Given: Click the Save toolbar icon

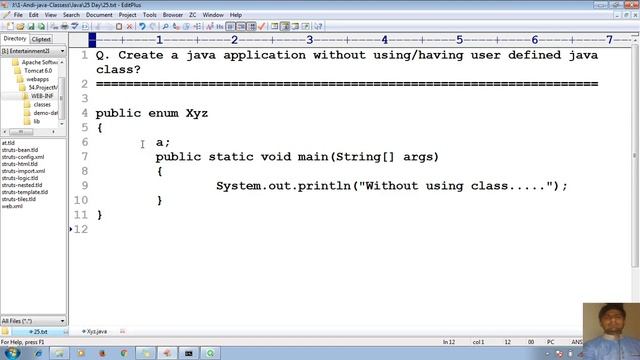Looking at the screenshot, I should [x=31, y=27].
